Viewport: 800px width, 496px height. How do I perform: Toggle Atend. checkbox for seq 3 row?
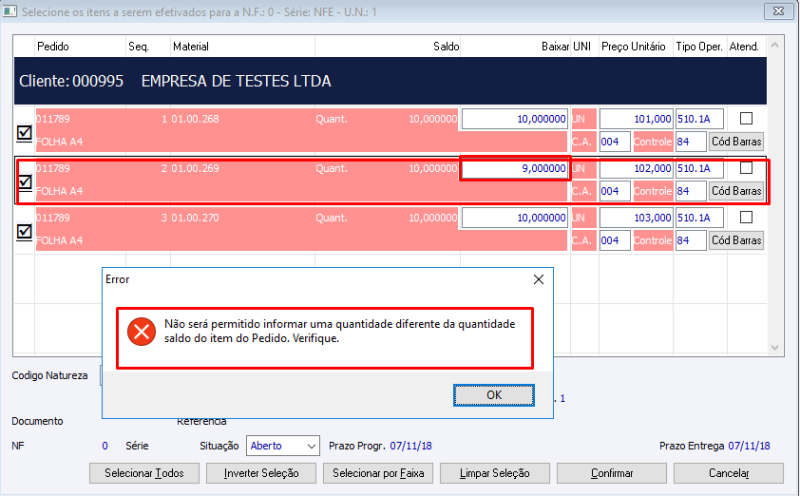tap(746, 217)
